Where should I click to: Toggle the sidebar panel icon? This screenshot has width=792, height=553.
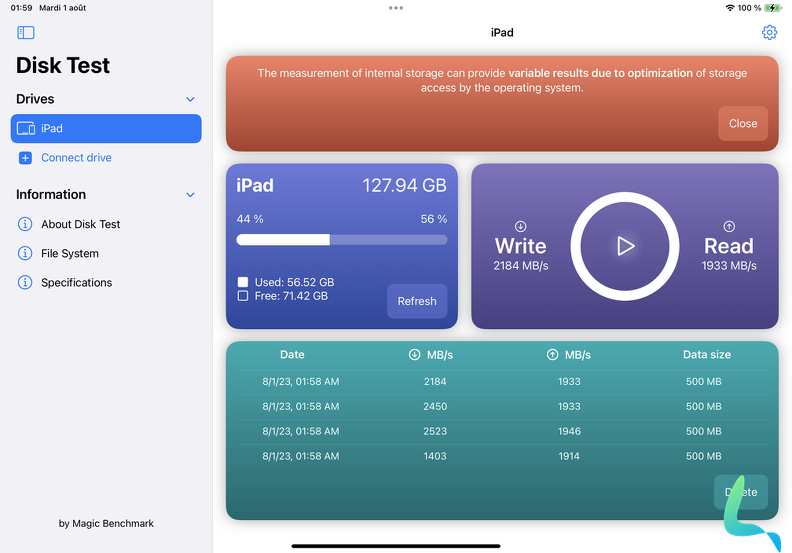(x=26, y=33)
